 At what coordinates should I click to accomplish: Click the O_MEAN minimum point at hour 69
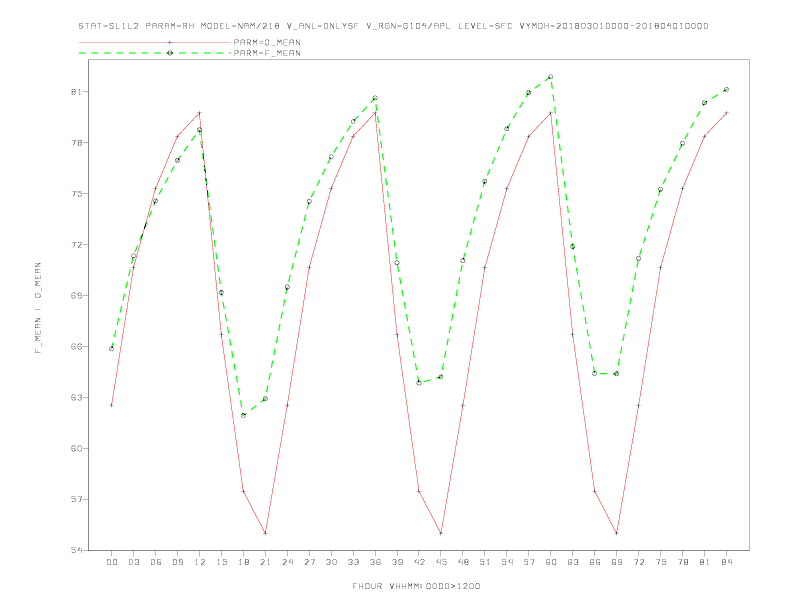(617, 533)
